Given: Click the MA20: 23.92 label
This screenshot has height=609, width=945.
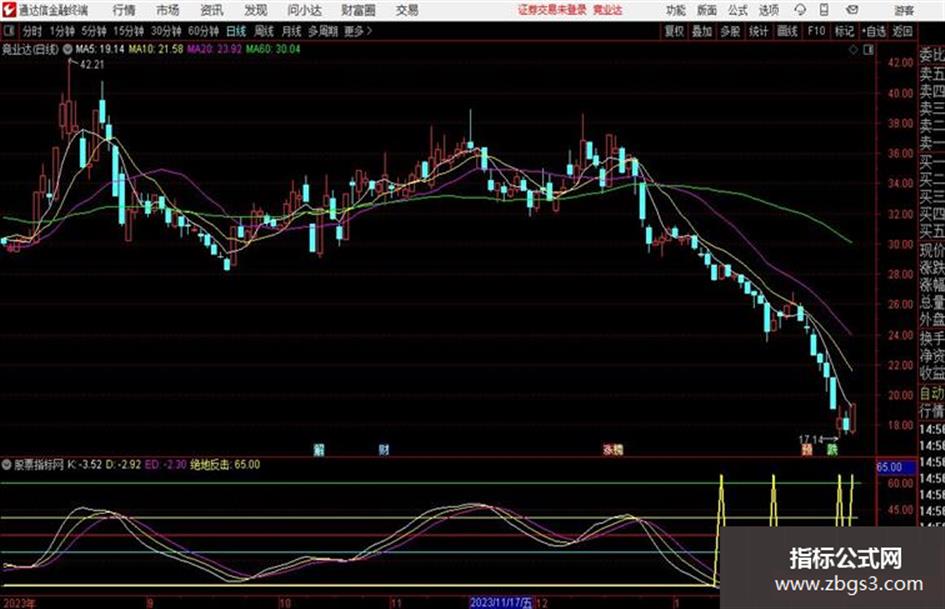Looking at the screenshot, I should (x=215, y=49).
